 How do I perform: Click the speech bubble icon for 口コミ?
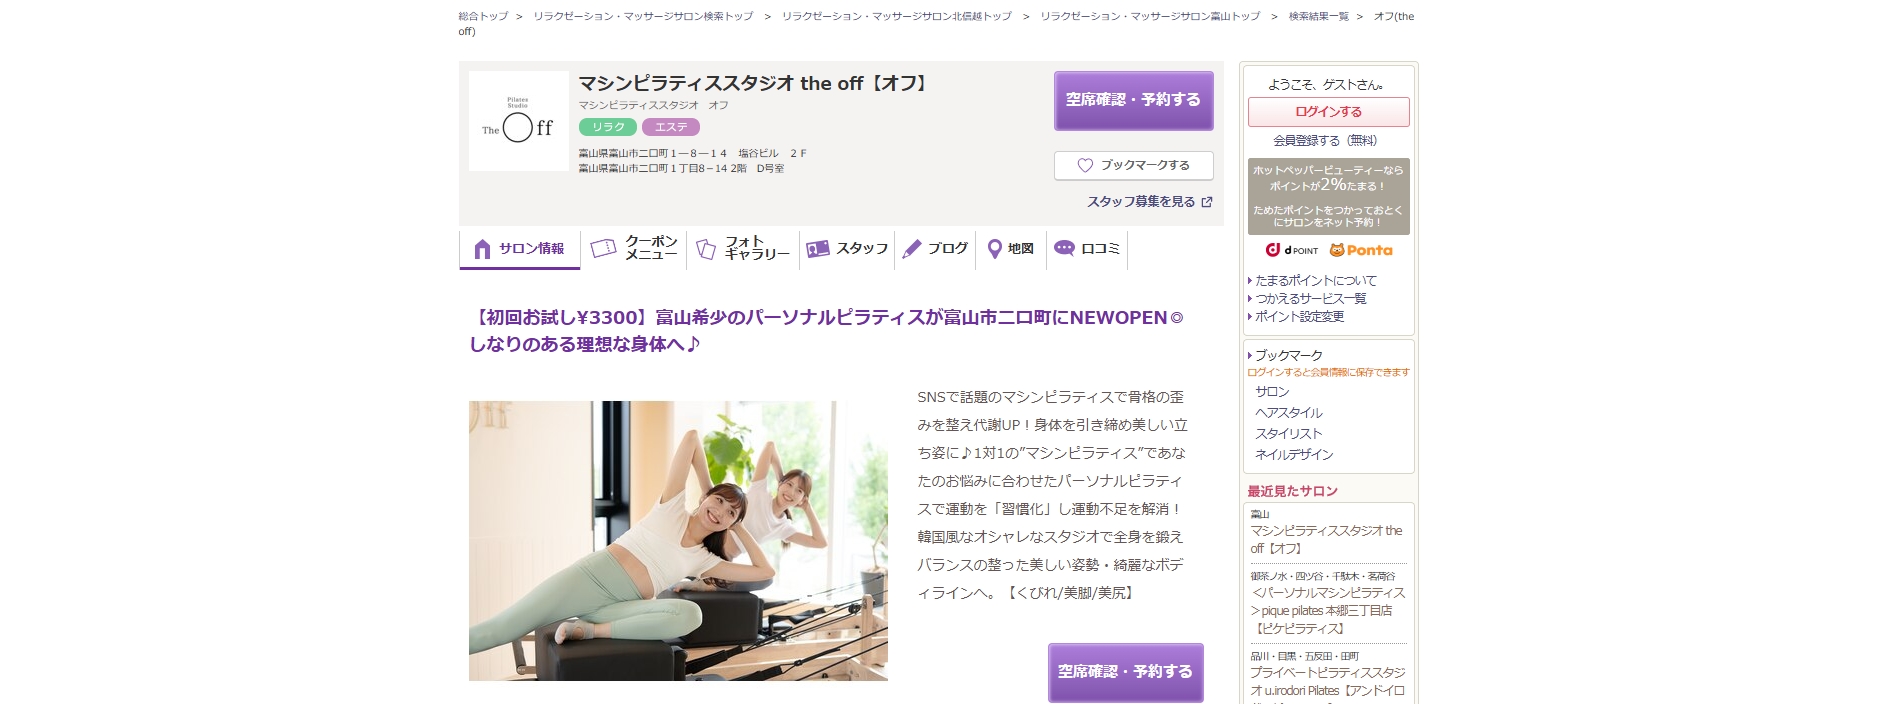coord(1064,248)
